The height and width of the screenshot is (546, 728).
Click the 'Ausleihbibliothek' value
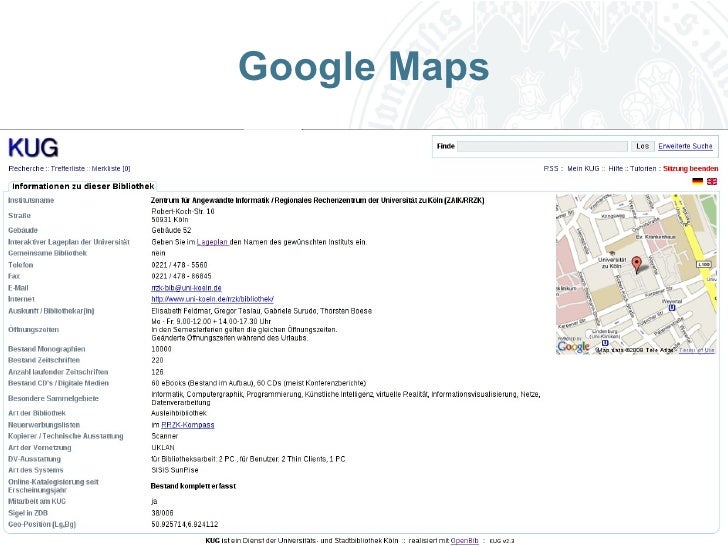click(179, 413)
